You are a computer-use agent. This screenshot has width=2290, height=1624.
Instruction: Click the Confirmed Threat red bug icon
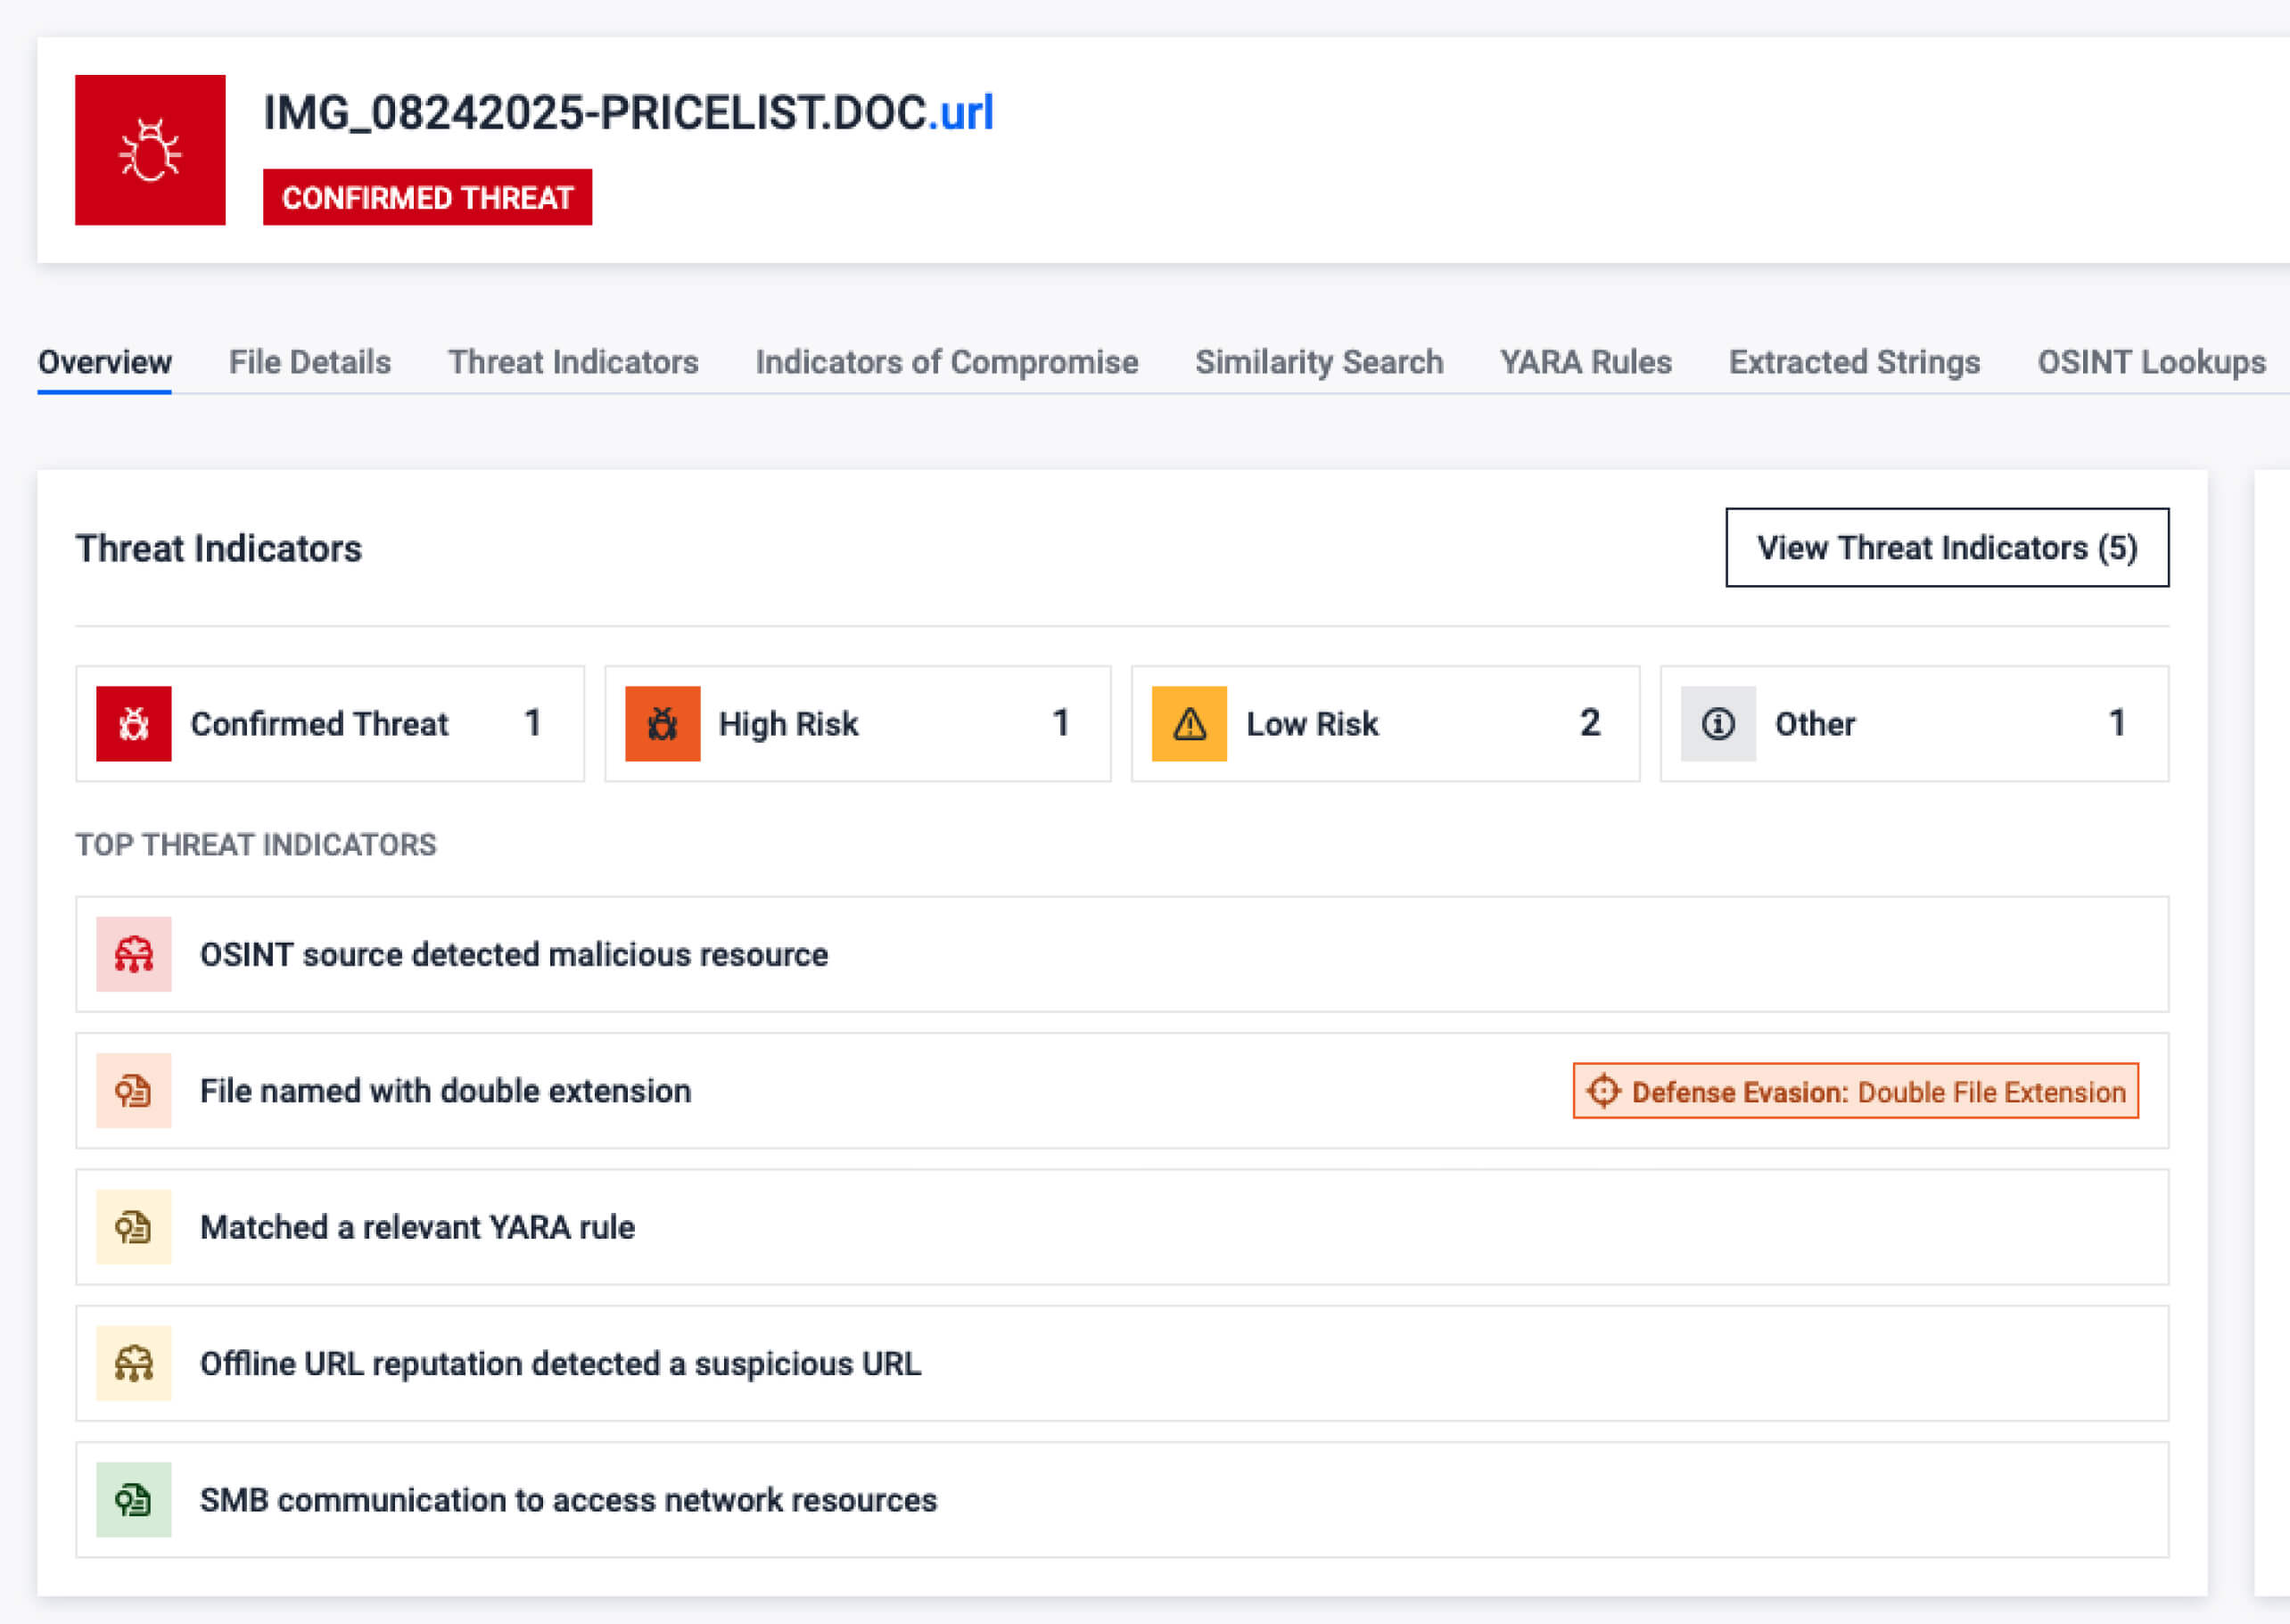[133, 723]
